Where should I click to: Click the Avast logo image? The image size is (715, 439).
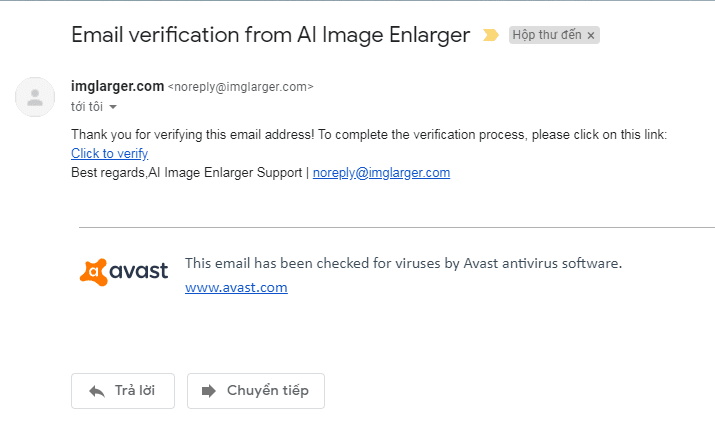click(x=124, y=272)
